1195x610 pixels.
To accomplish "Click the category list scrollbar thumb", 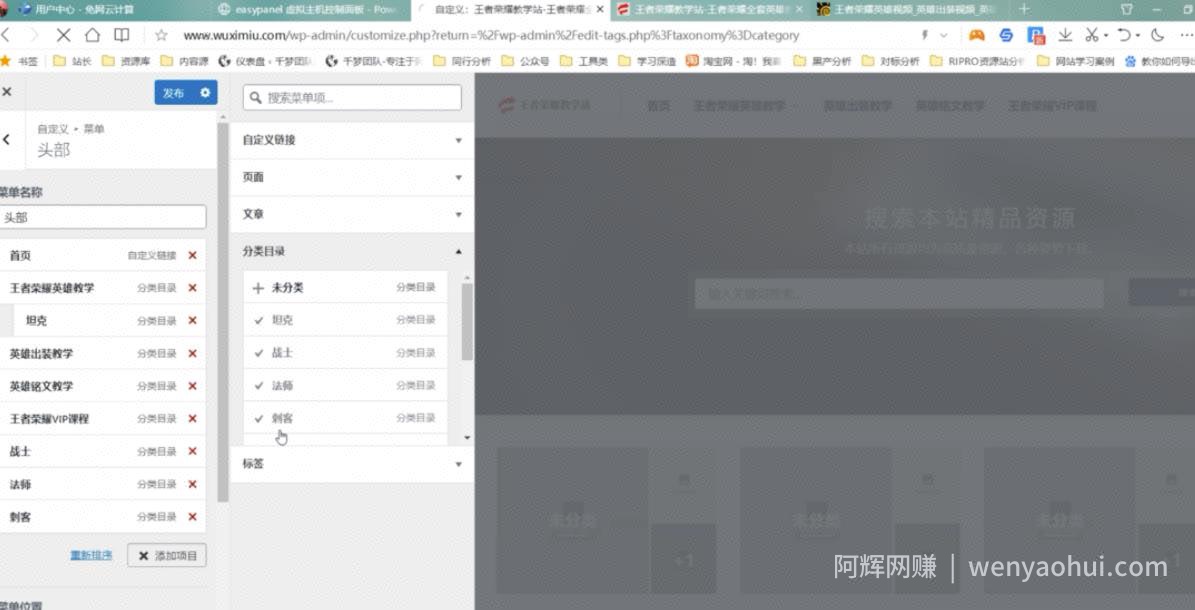I will (x=467, y=322).
